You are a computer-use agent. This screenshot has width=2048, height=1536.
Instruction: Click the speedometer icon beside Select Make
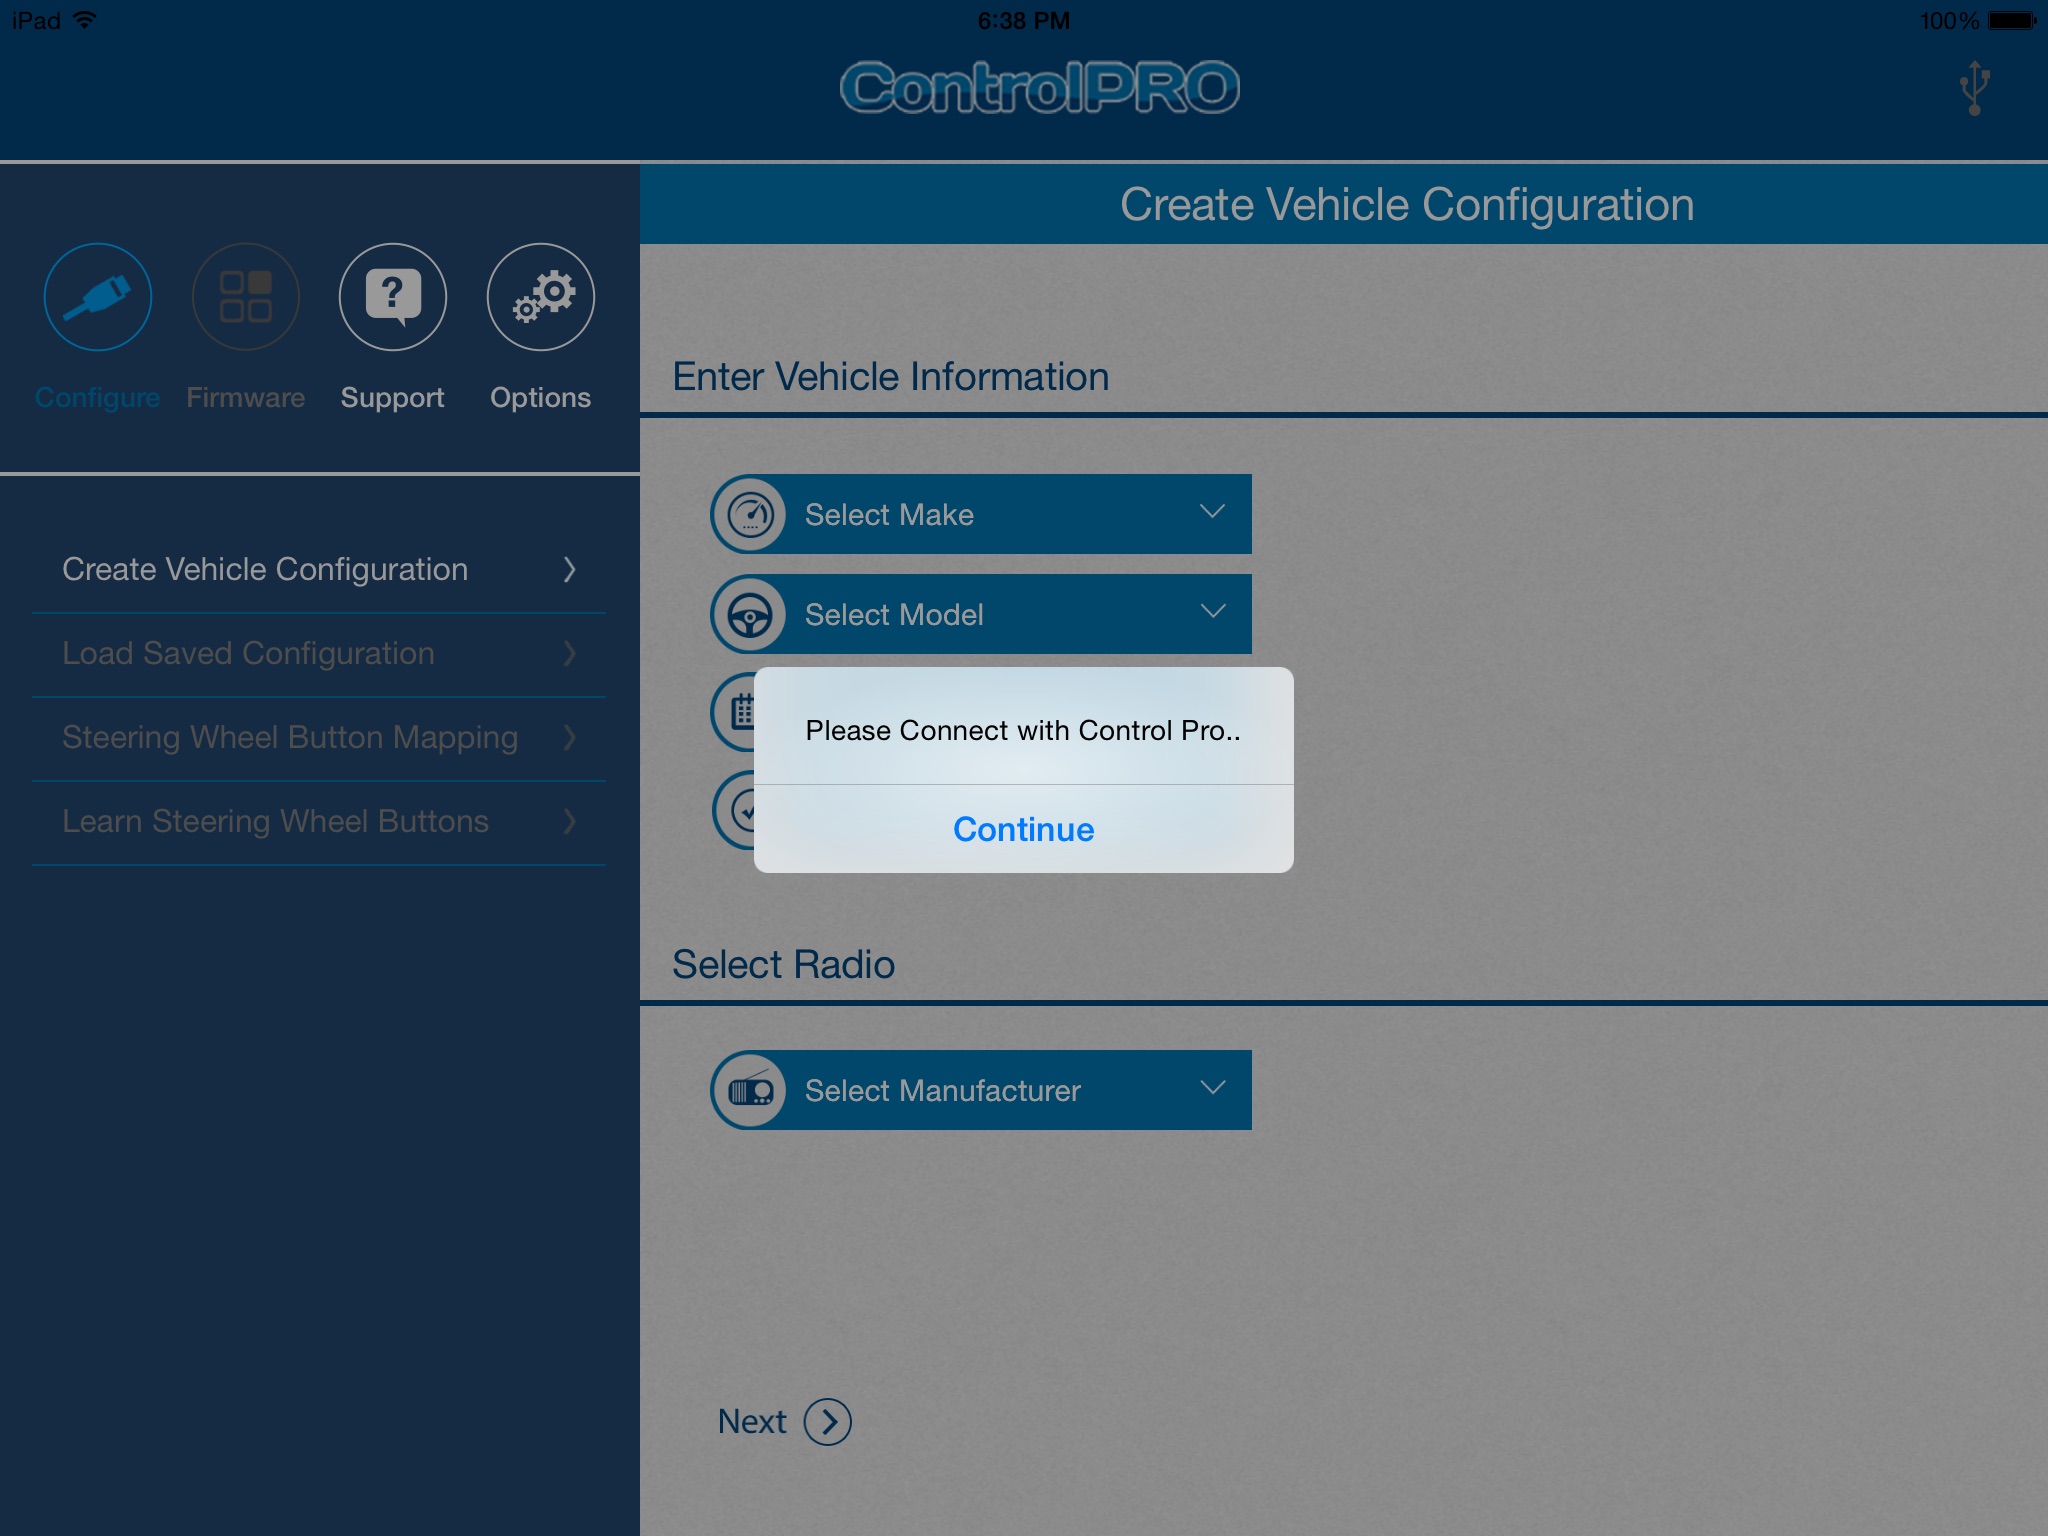point(749,515)
